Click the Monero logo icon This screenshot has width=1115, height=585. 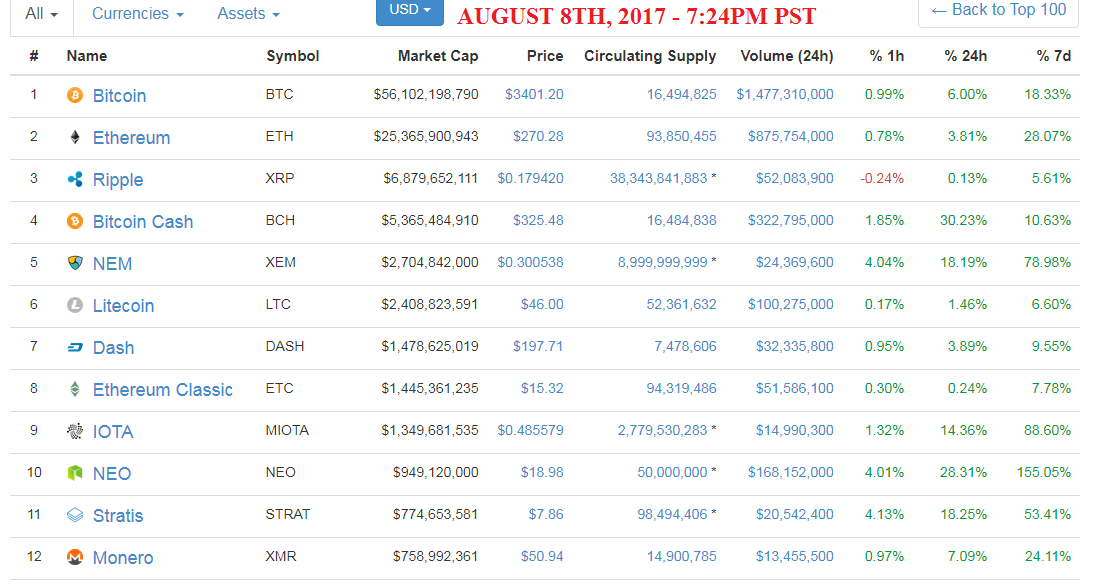(x=75, y=557)
